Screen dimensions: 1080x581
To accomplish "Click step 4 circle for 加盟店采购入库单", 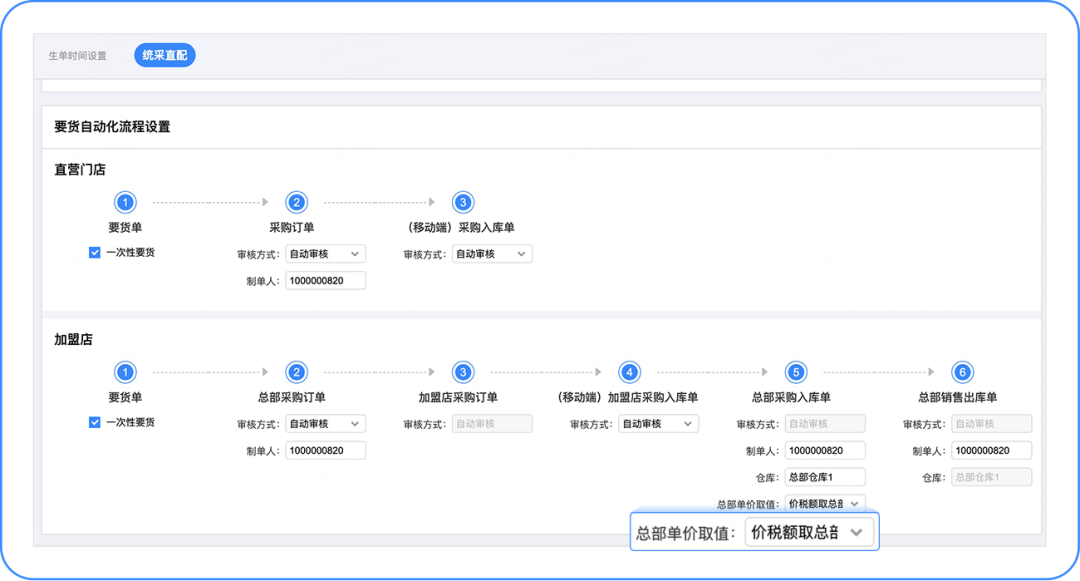I will (629, 372).
